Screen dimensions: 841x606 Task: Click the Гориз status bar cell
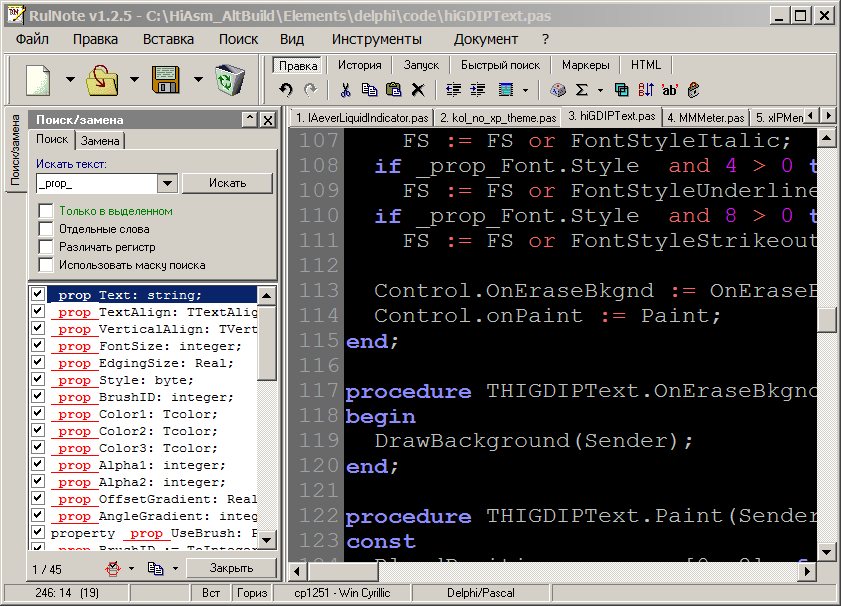pyautogui.click(x=252, y=593)
